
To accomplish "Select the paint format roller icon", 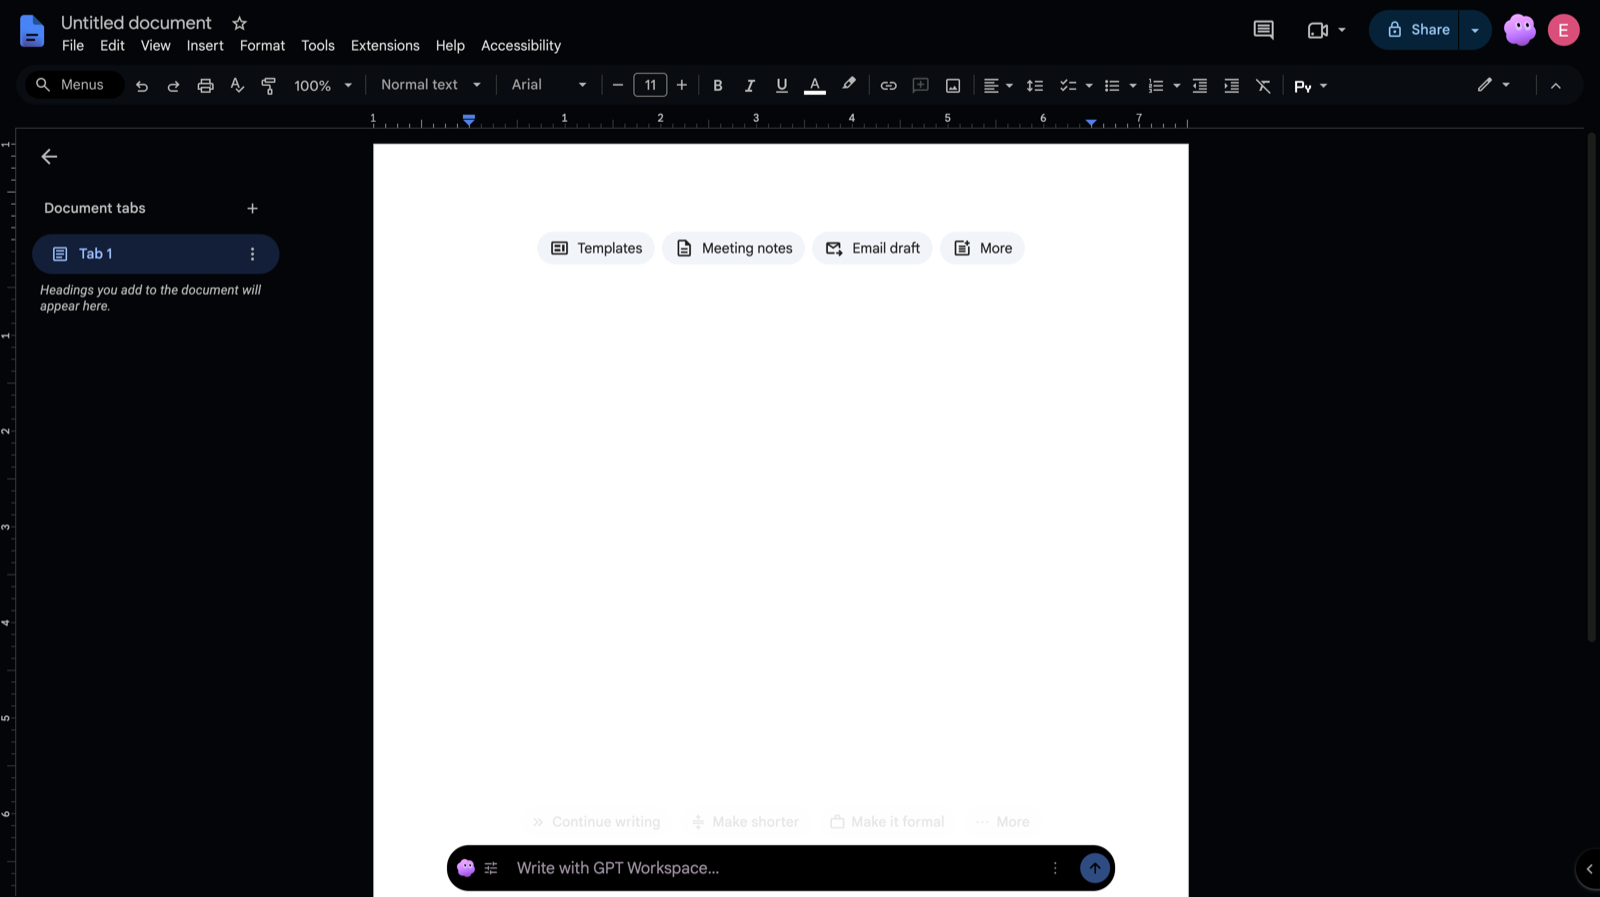I will point(268,86).
